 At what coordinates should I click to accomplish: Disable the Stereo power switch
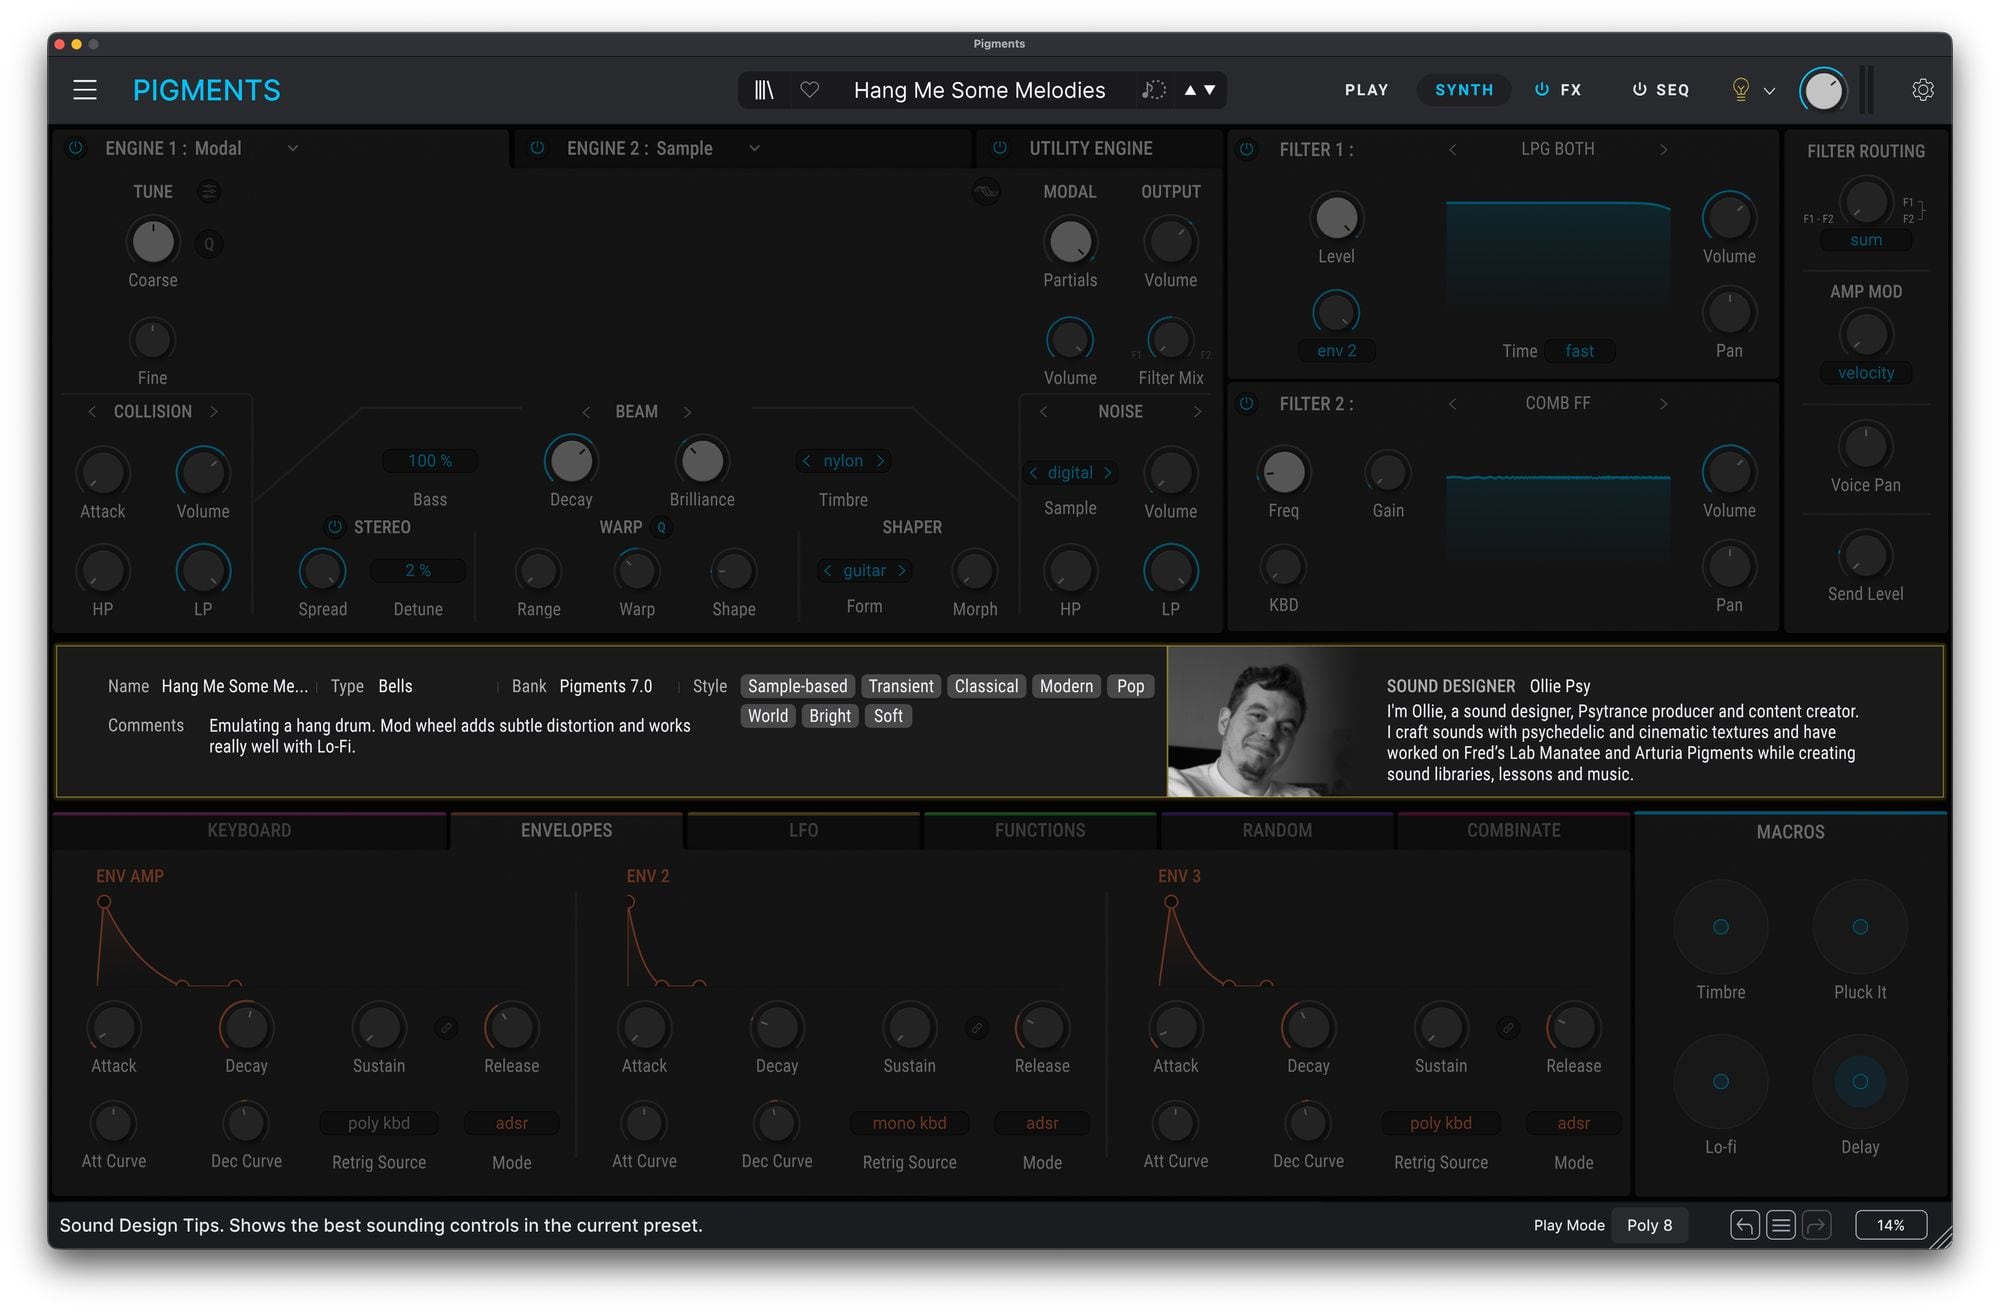335,527
